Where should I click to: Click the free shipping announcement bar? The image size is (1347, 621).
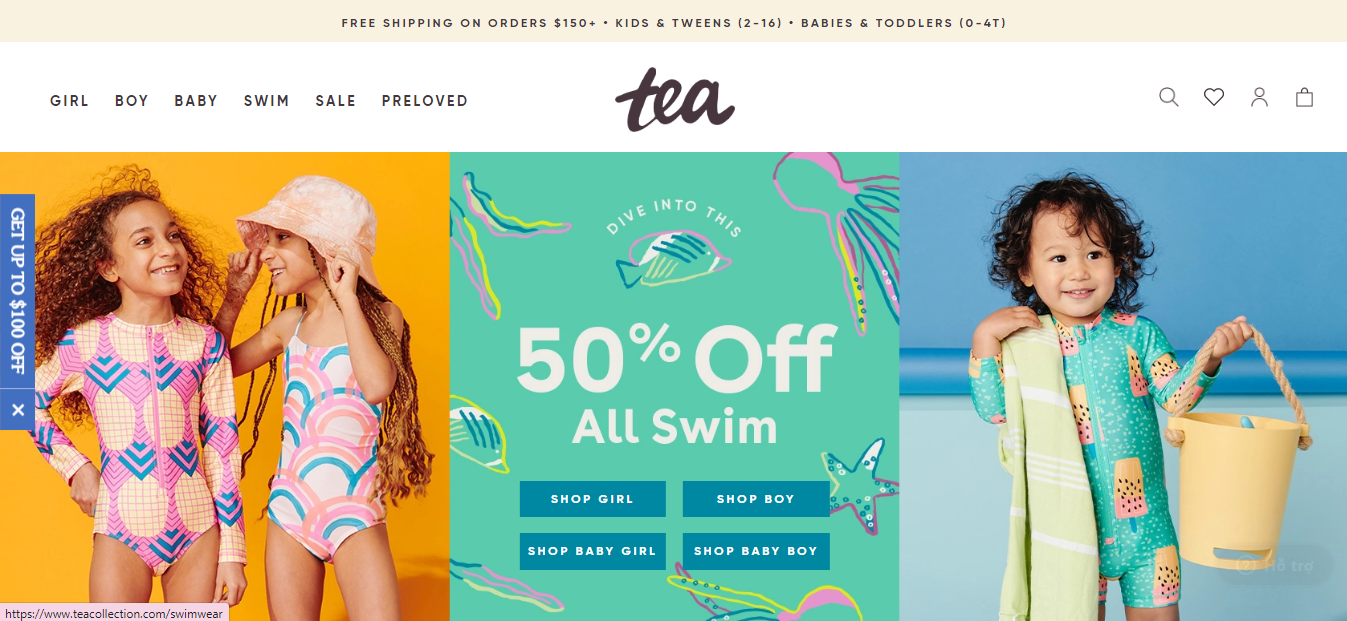pos(673,22)
